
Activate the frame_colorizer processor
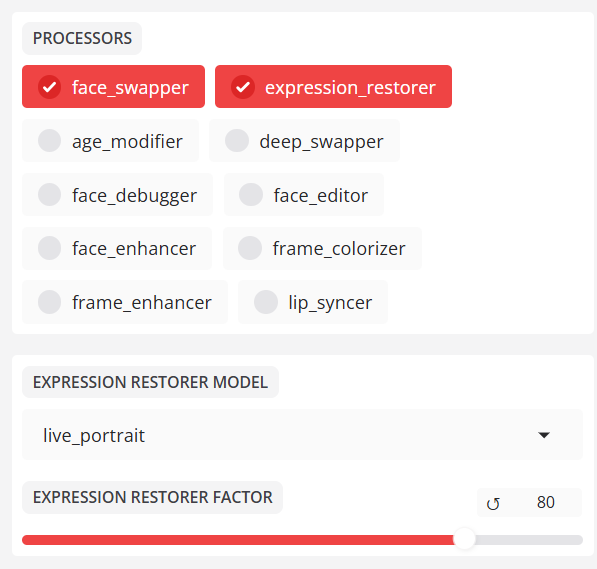pos(322,248)
